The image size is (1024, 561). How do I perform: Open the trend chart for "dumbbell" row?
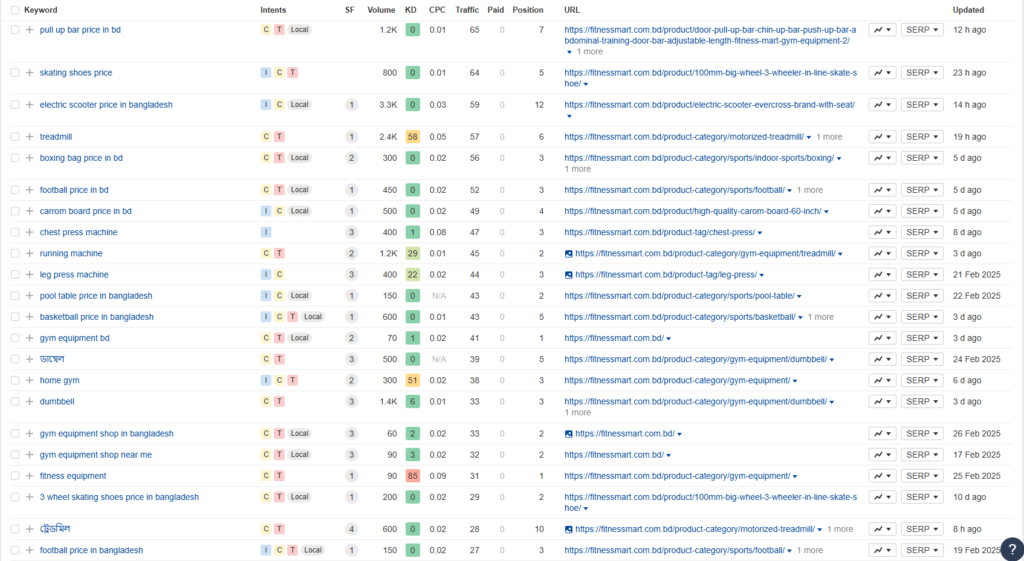[881, 402]
